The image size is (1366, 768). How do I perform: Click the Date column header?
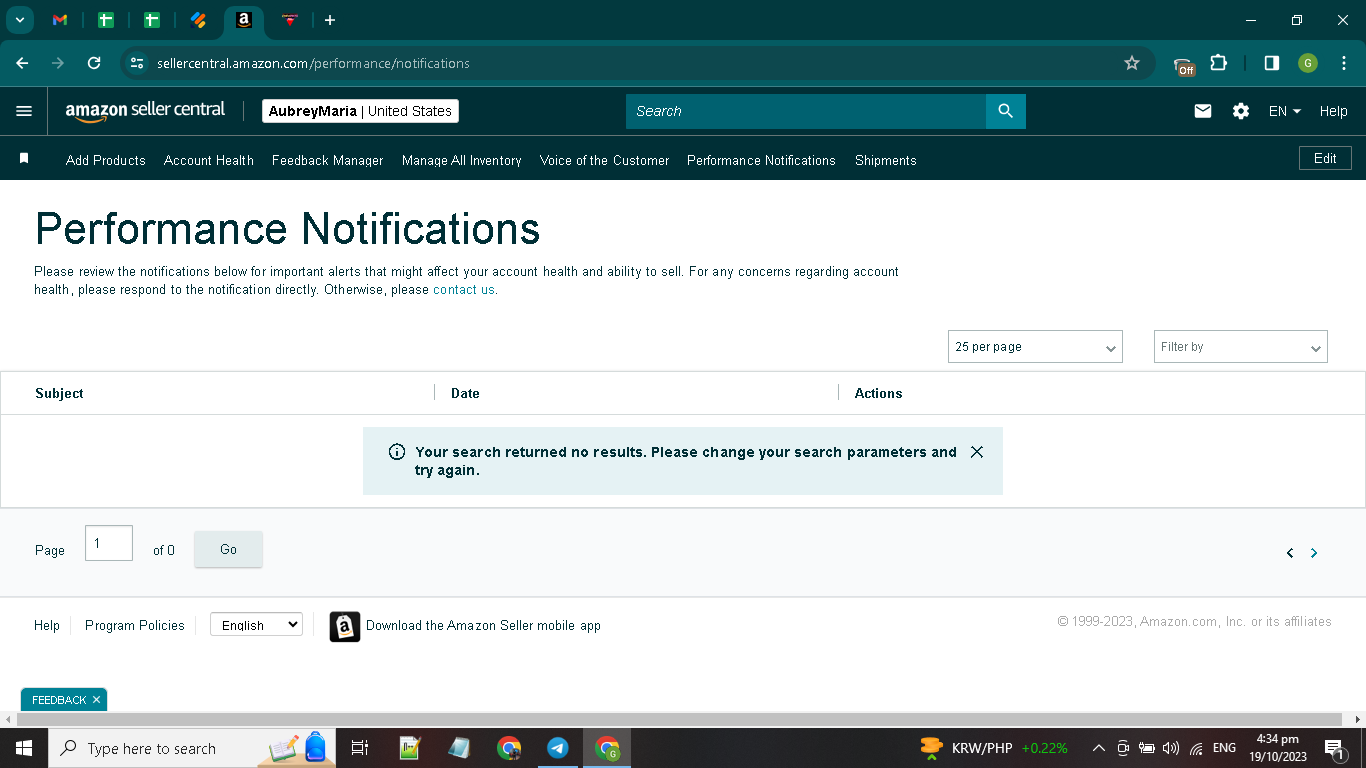(465, 393)
